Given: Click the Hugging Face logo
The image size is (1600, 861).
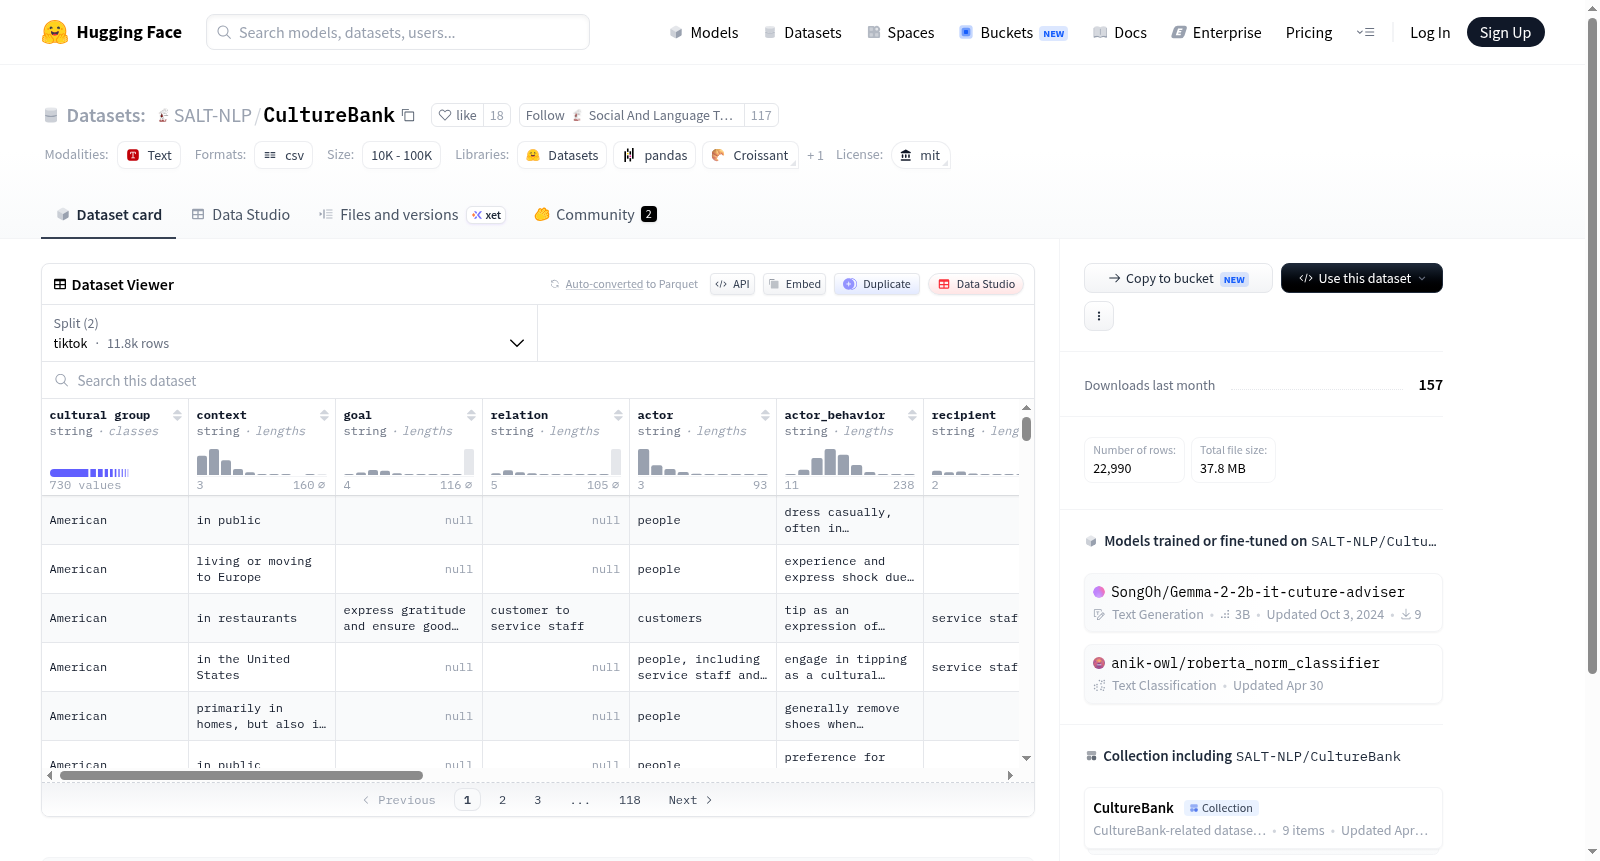Looking at the screenshot, I should click(x=111, y=32).
